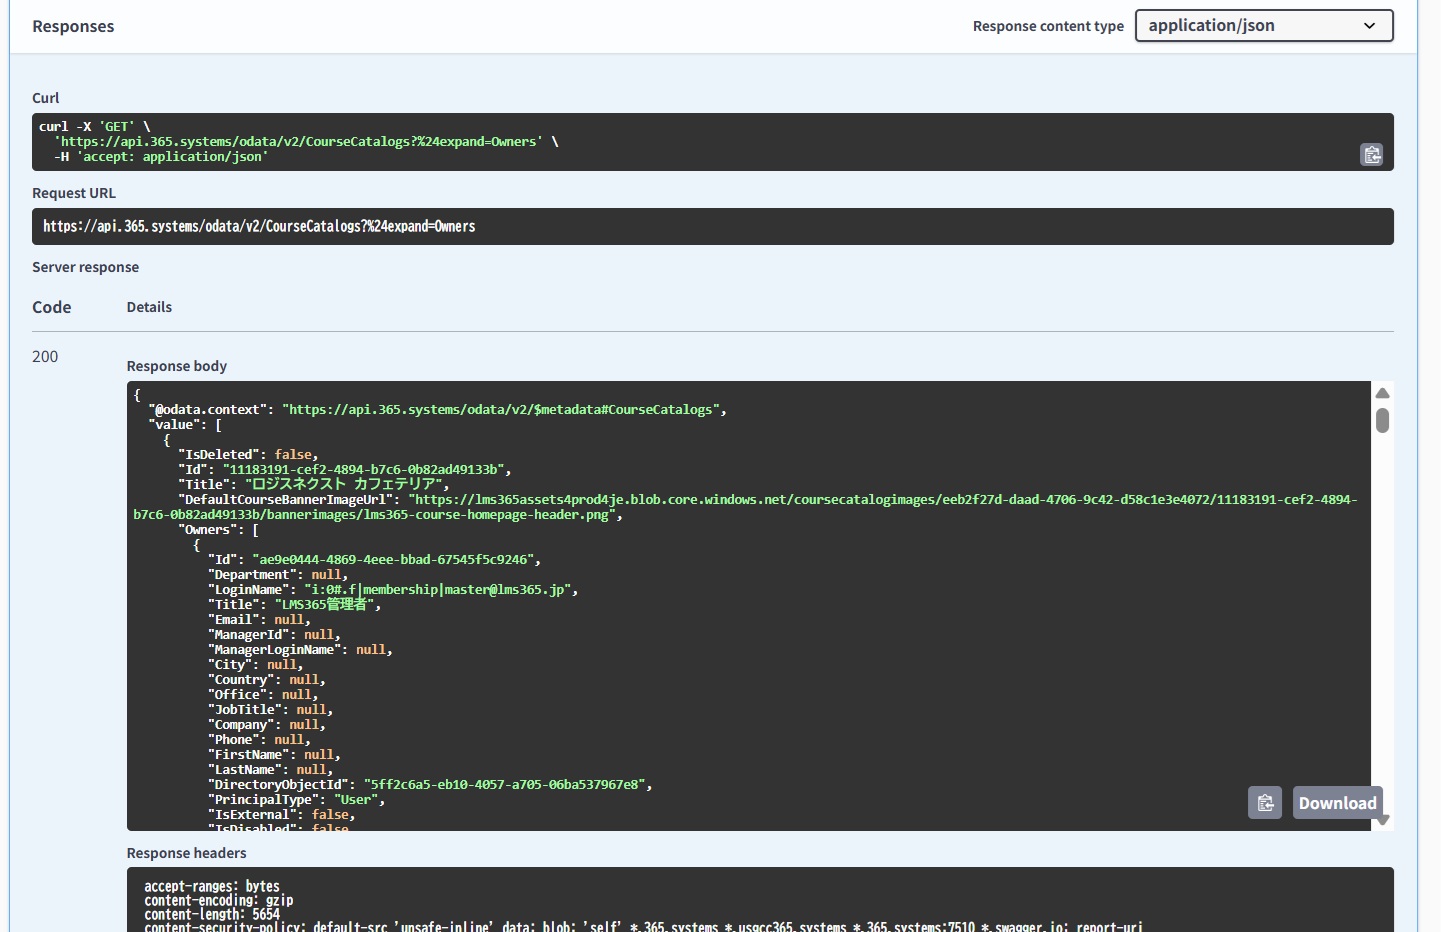Image resolution: width=1441 pixels, height=932 pixels.
Task: Click the LoginName master@lms365.jp value
Action: point(437,590)
